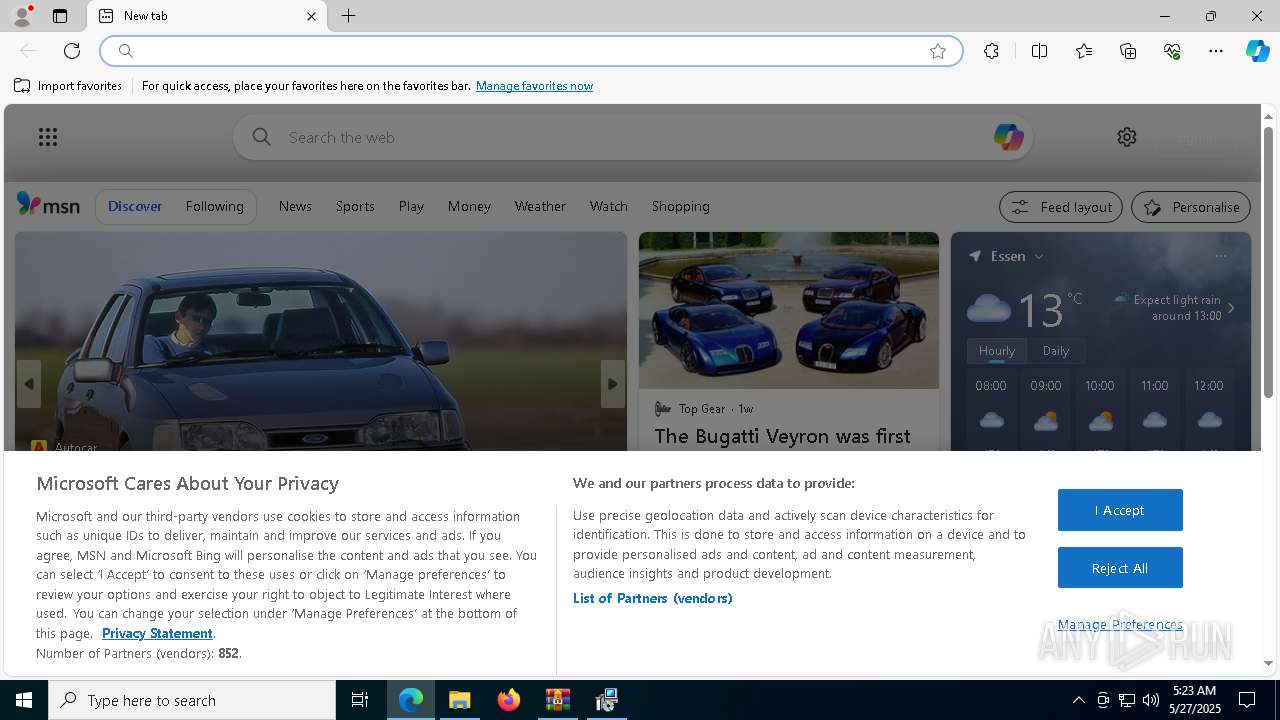Image resolution: width=1280 pixels, height=720 pixels.
Task: Click the page vertical scrollbar
Action: [1268, 262]
